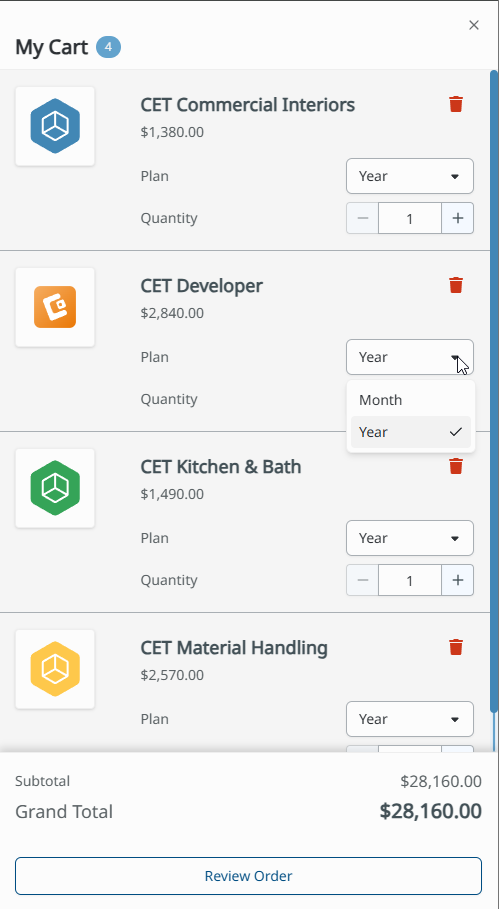Click the Review Order button
The image size is (499, 909).
(249, 876)
